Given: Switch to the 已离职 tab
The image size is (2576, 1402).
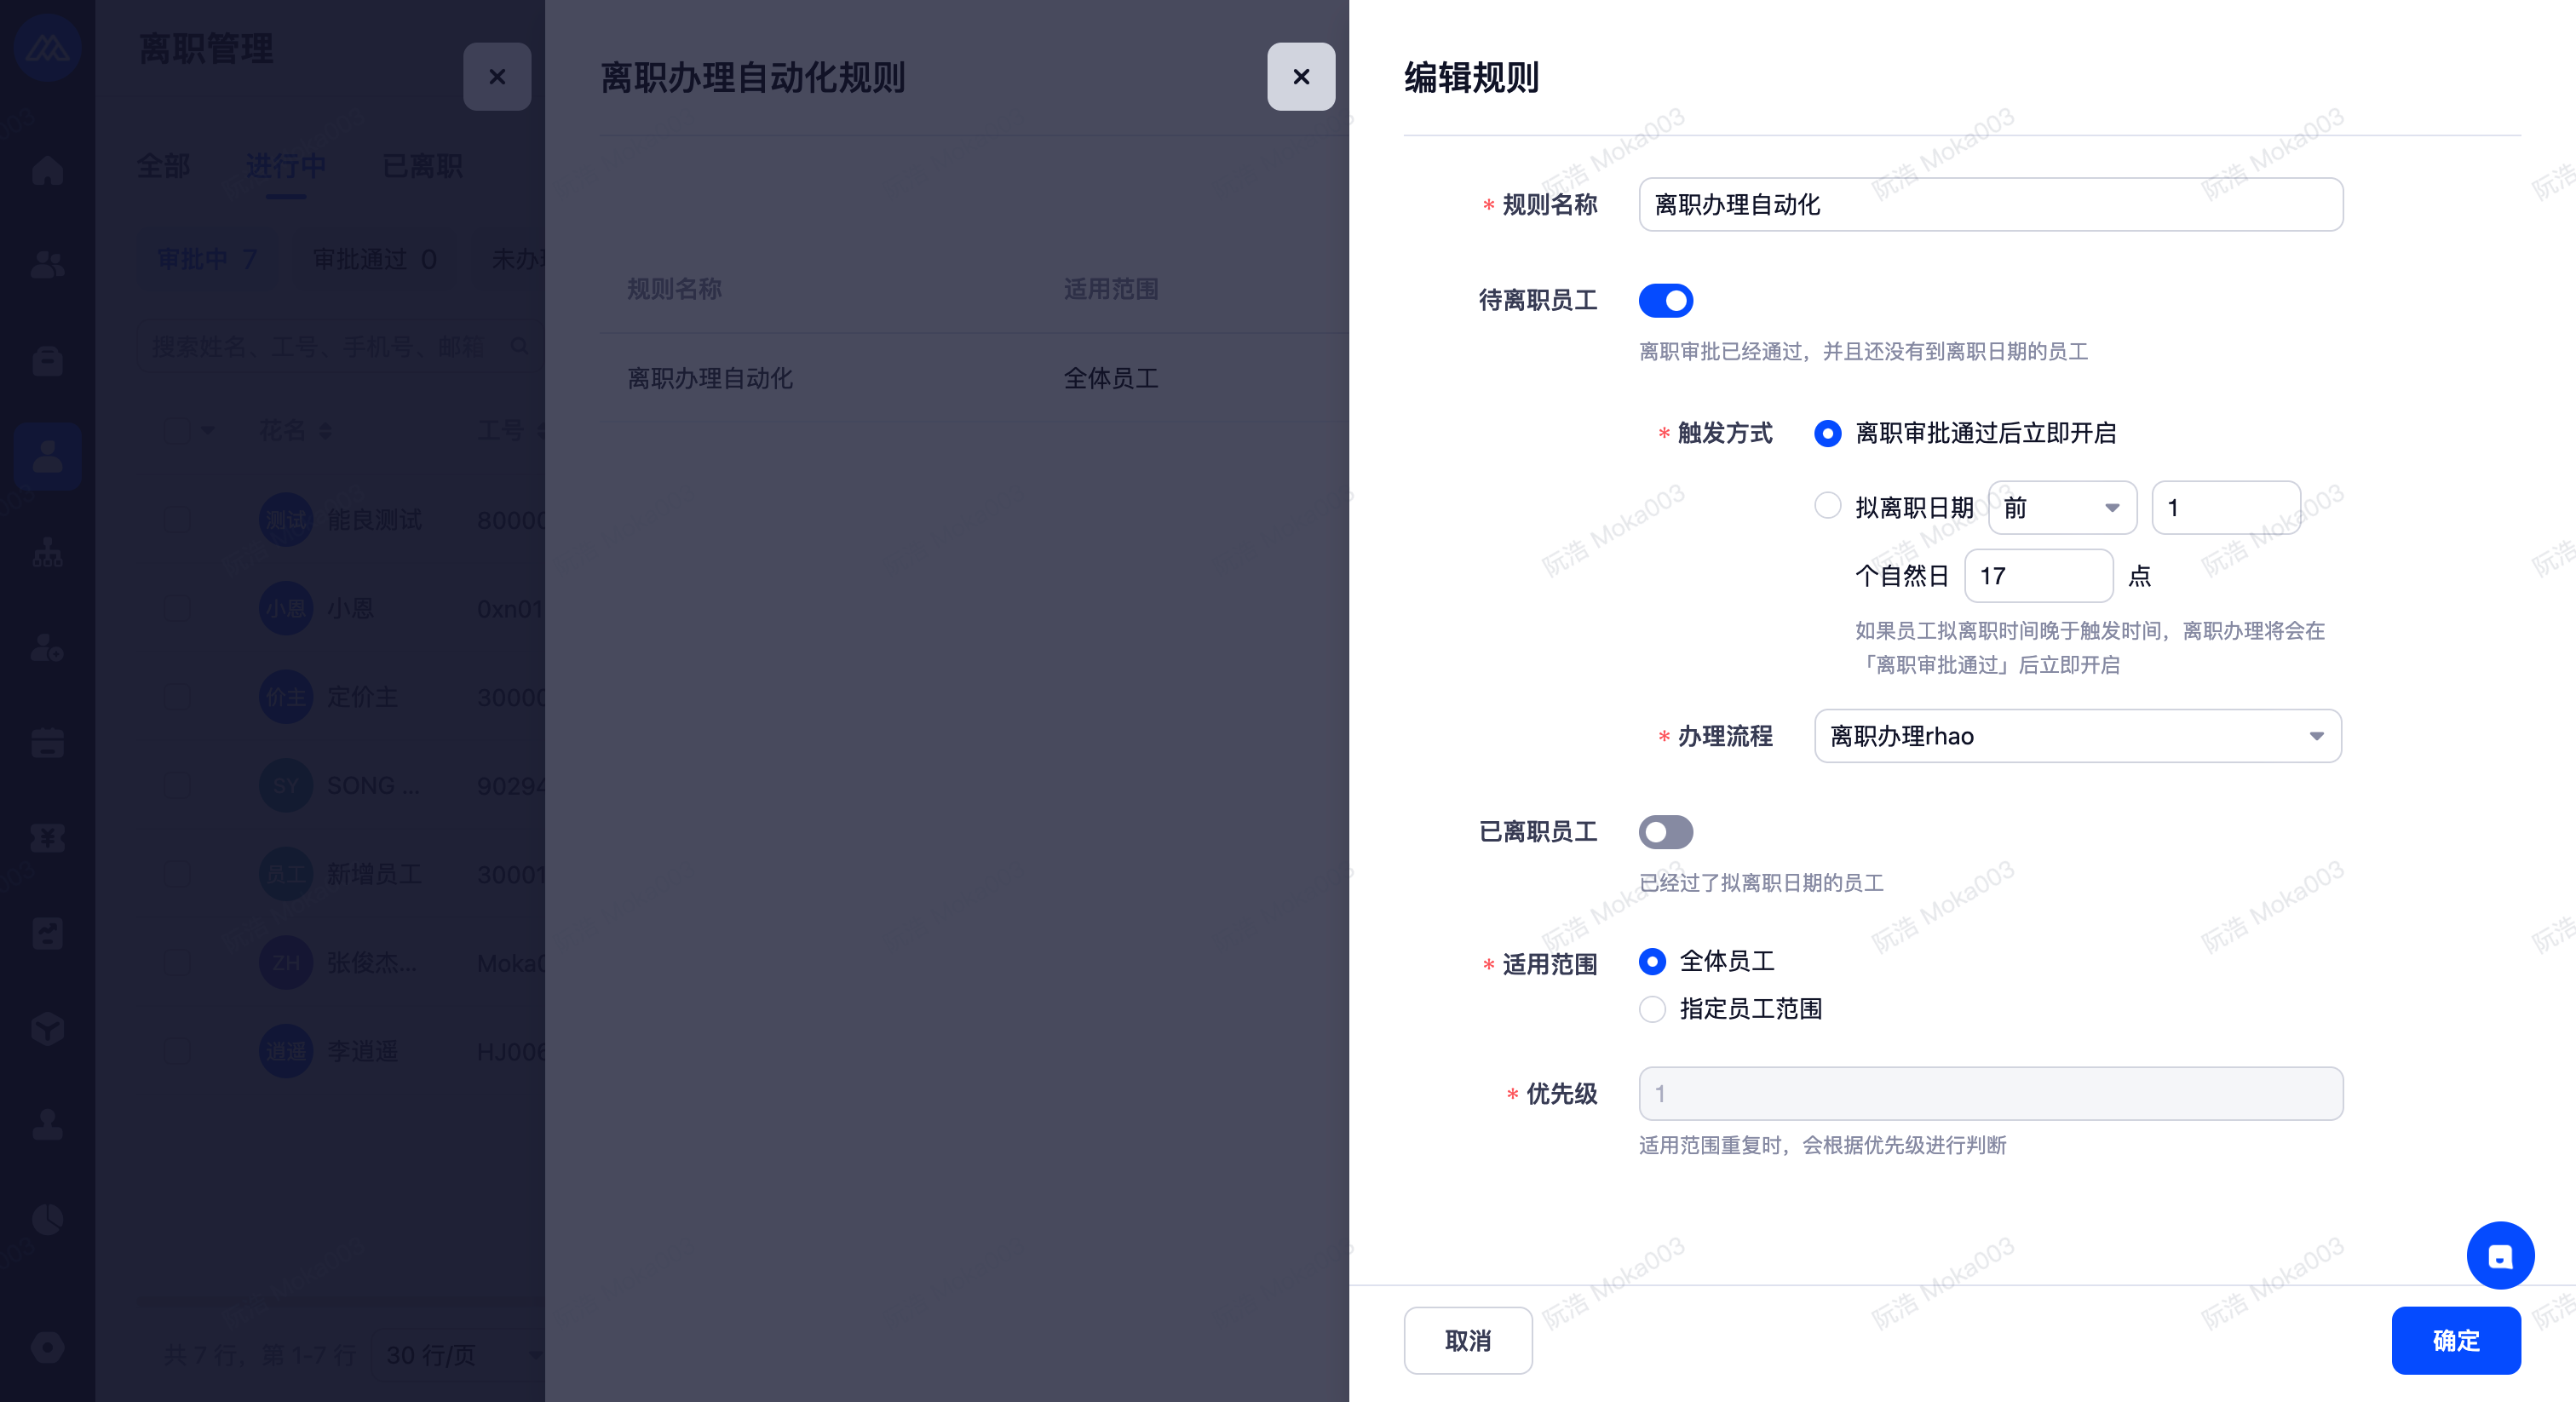Looking at the screenshot, I should (422, 166).
